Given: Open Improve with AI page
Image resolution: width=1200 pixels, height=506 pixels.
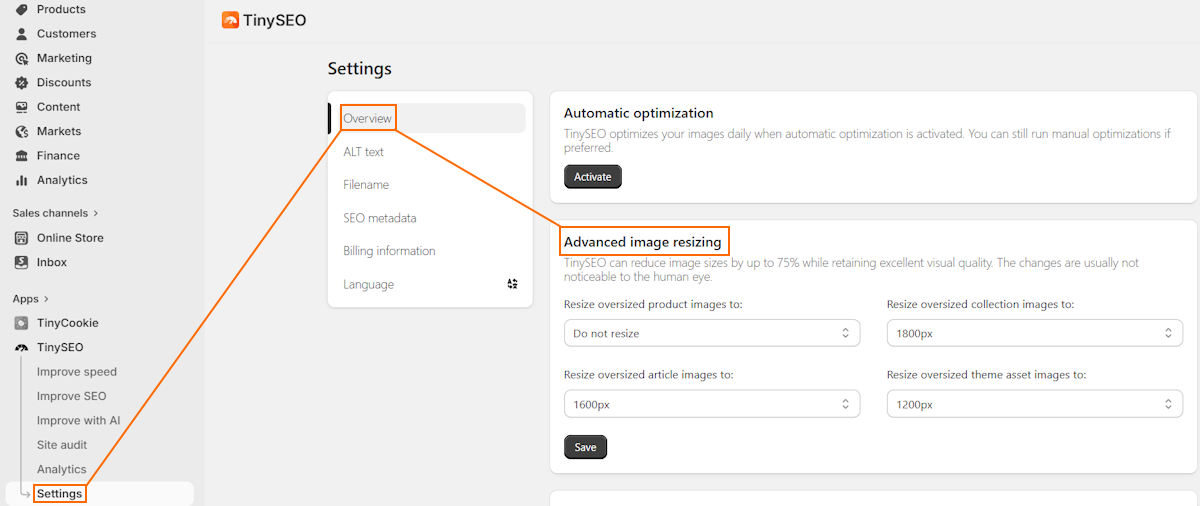Looking at the screenshot, I should click(x=78, y=421).
